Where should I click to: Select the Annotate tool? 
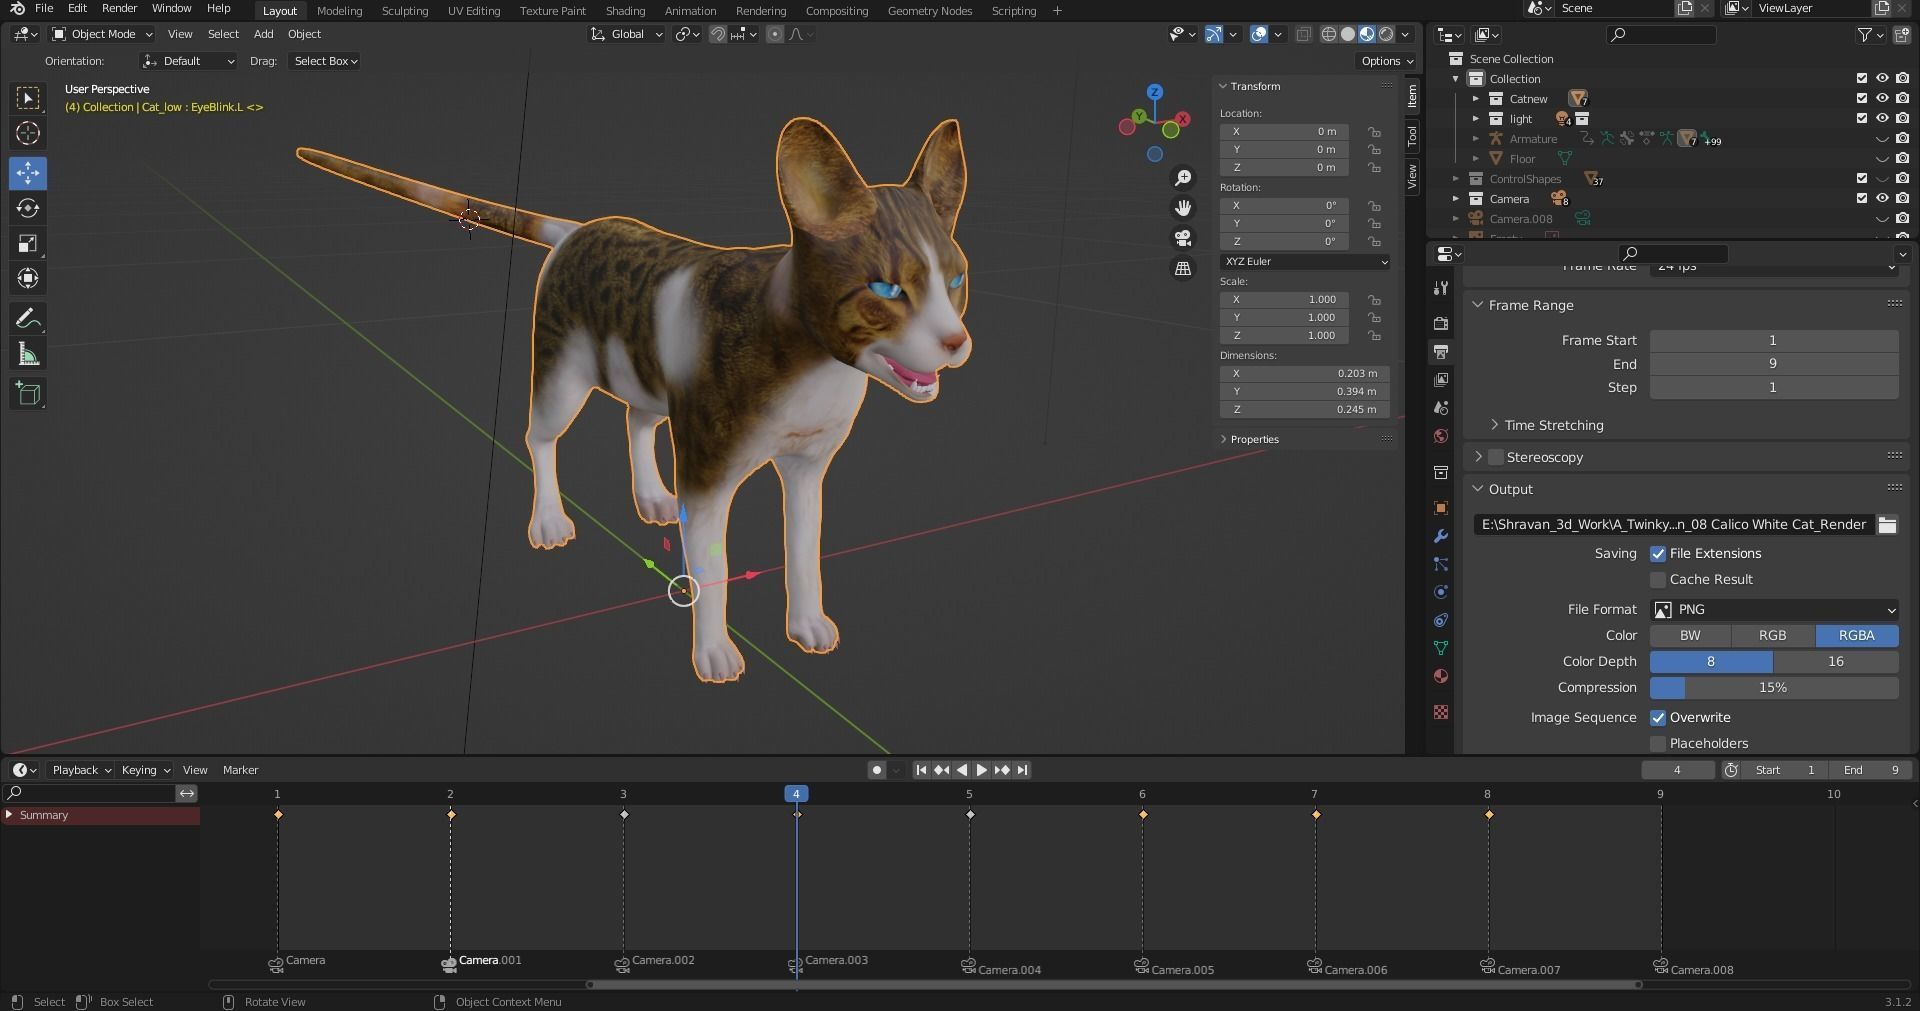tap(28, 319)
